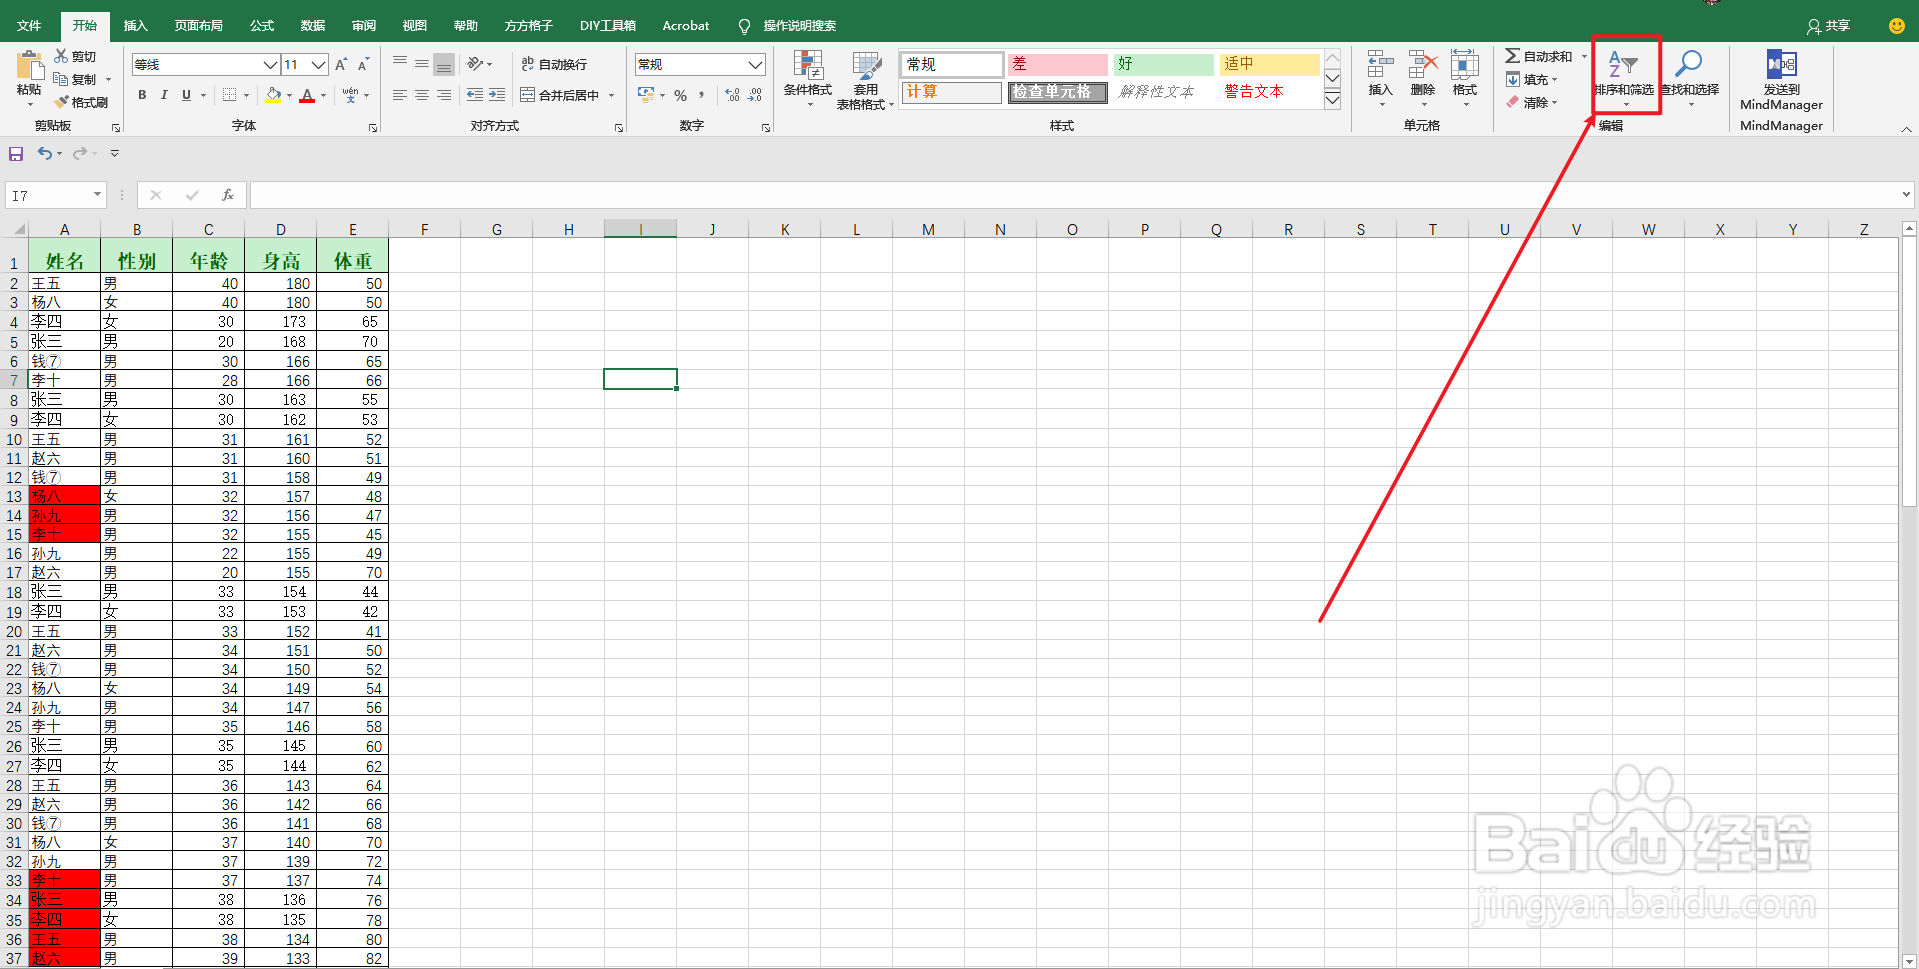
Task: Apply the 好 (Good) cell style
Action: pos(1163,64)
